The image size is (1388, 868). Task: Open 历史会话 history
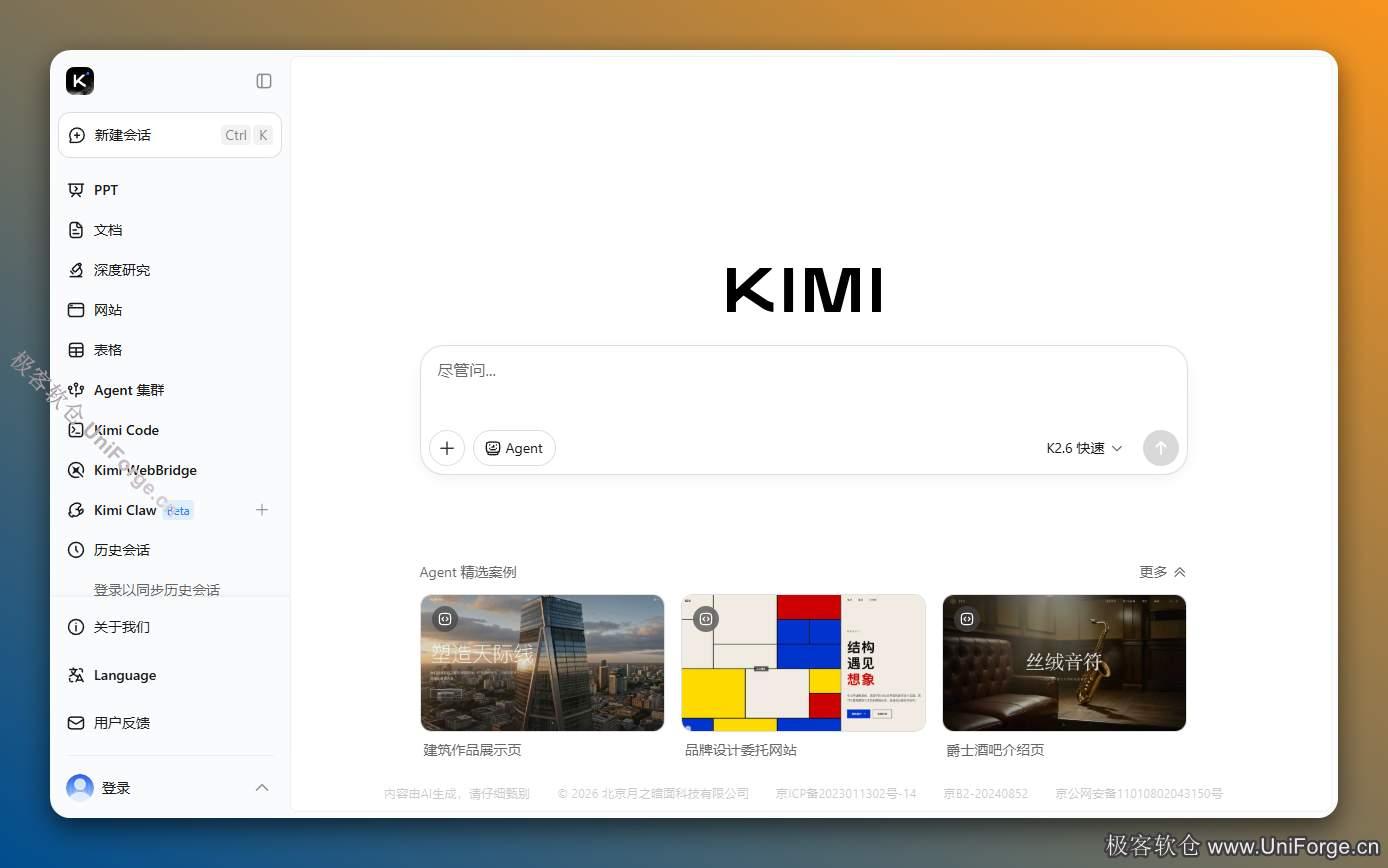(170, 550)
